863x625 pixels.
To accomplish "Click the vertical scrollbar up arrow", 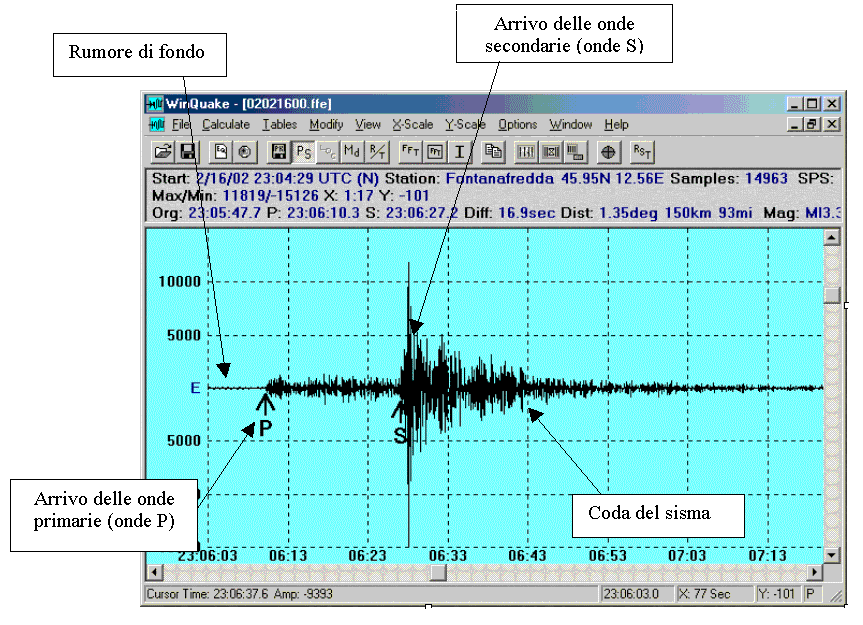I will pos(831,237).
